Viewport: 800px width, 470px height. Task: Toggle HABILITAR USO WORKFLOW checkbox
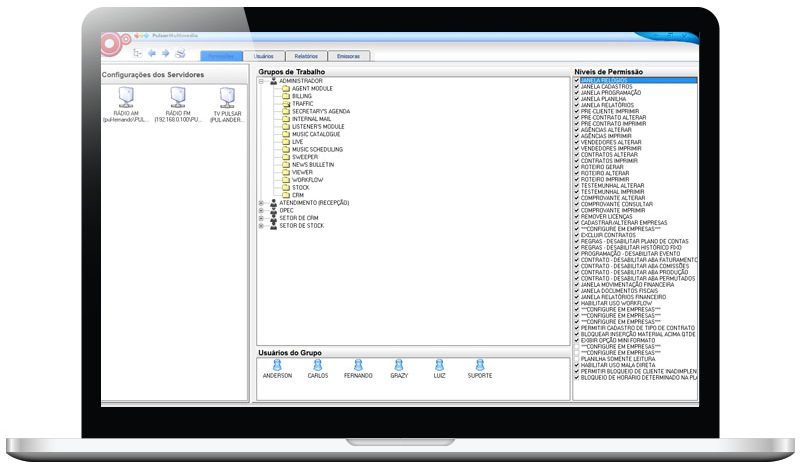[x=576, y=302]
